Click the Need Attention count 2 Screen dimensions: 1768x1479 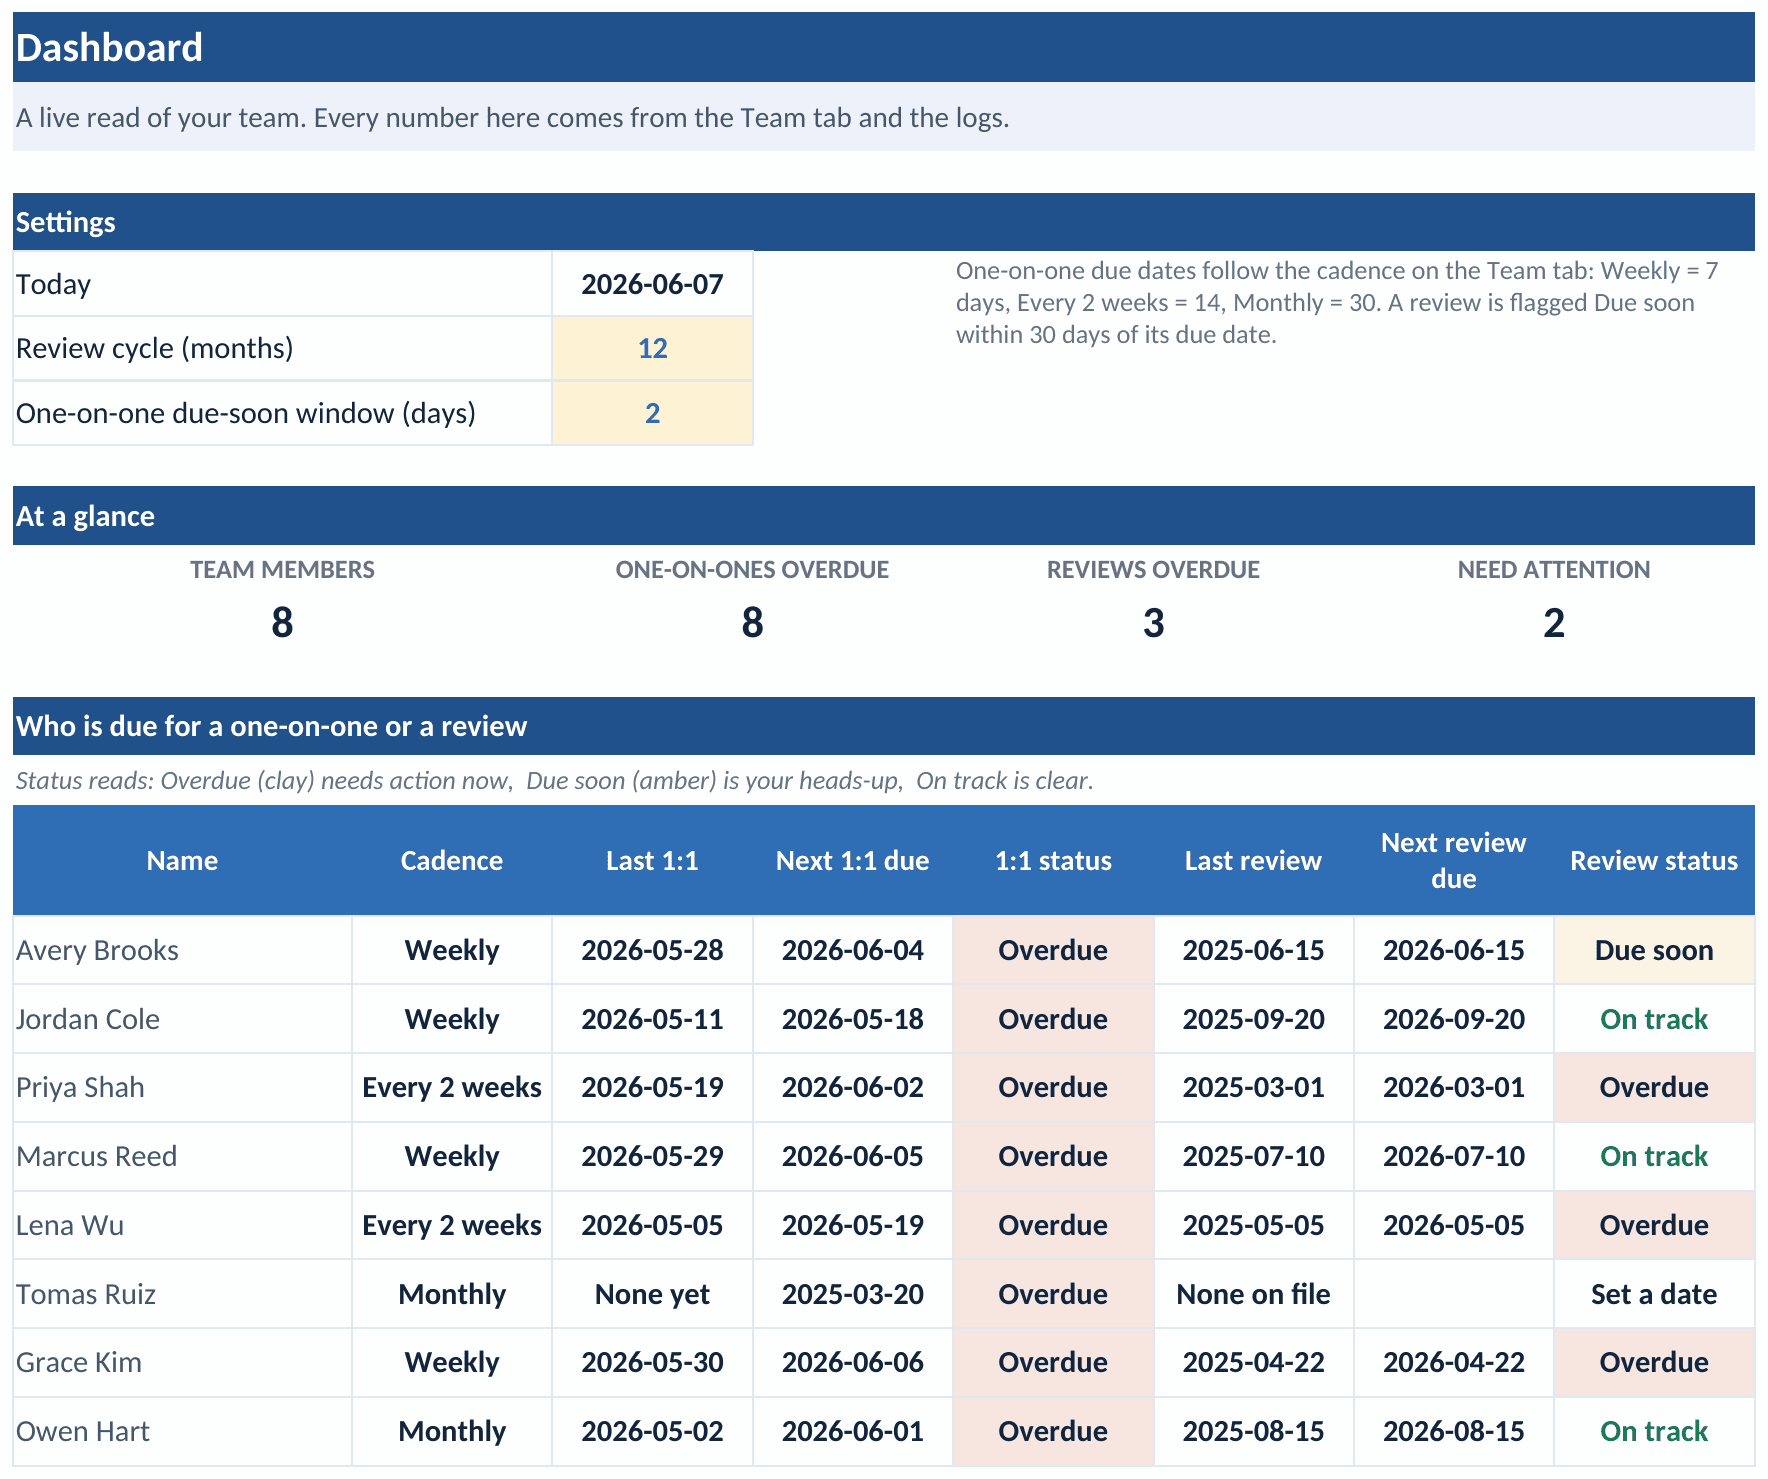pyautogui.click(x=1553, y=623)
